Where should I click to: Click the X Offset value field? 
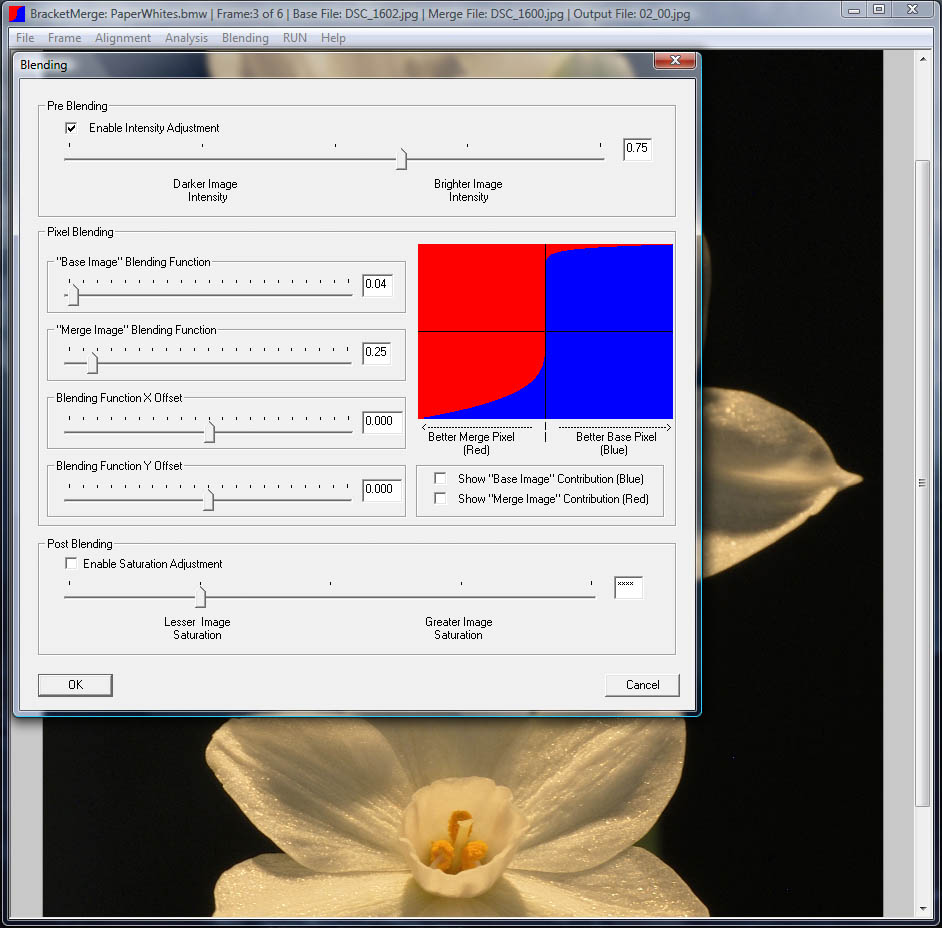[381, 422]
